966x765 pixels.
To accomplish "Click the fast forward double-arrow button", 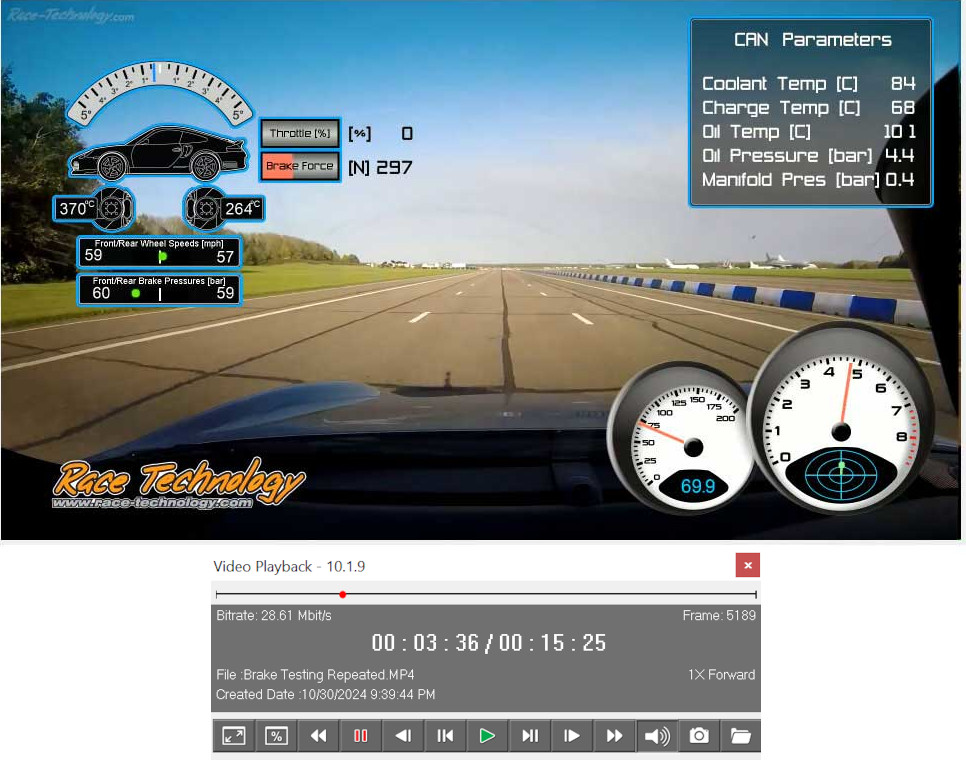I will point(614,736).
